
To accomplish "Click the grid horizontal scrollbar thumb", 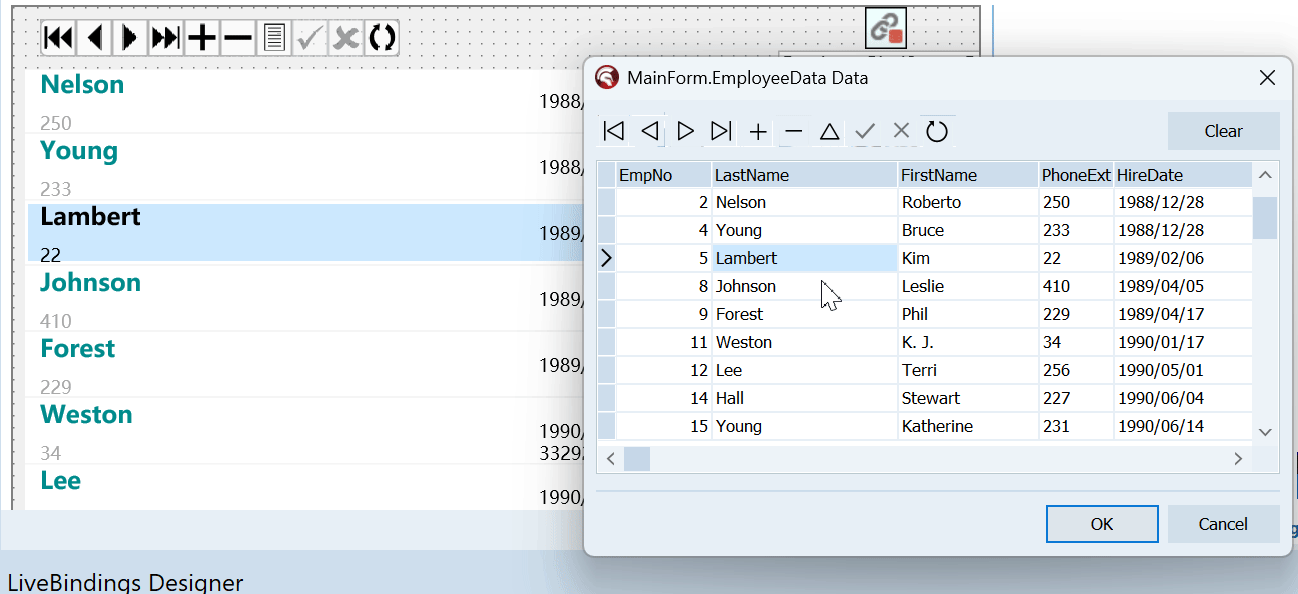I will 637,459.
